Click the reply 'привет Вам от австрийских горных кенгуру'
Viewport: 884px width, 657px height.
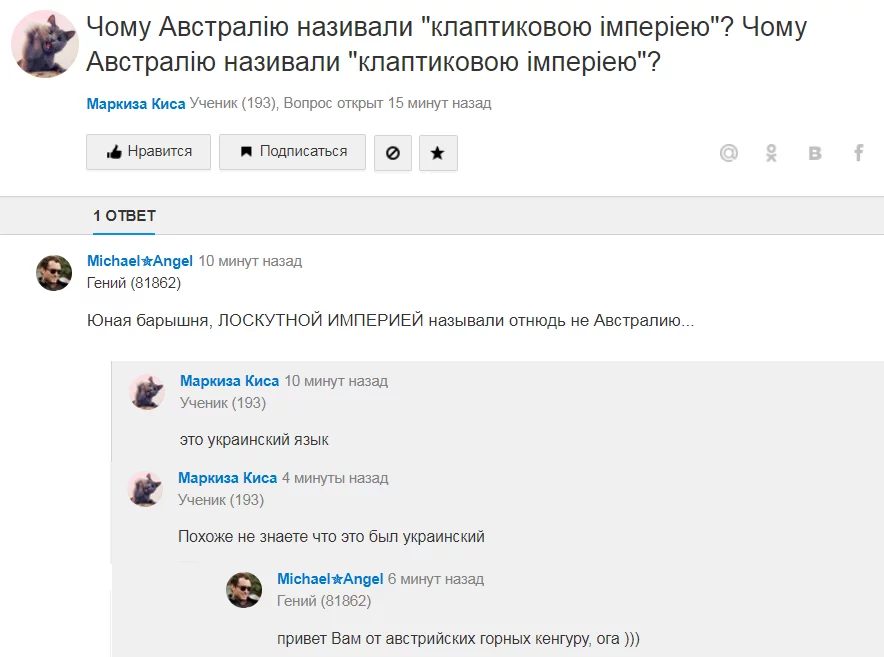point(458,639)
